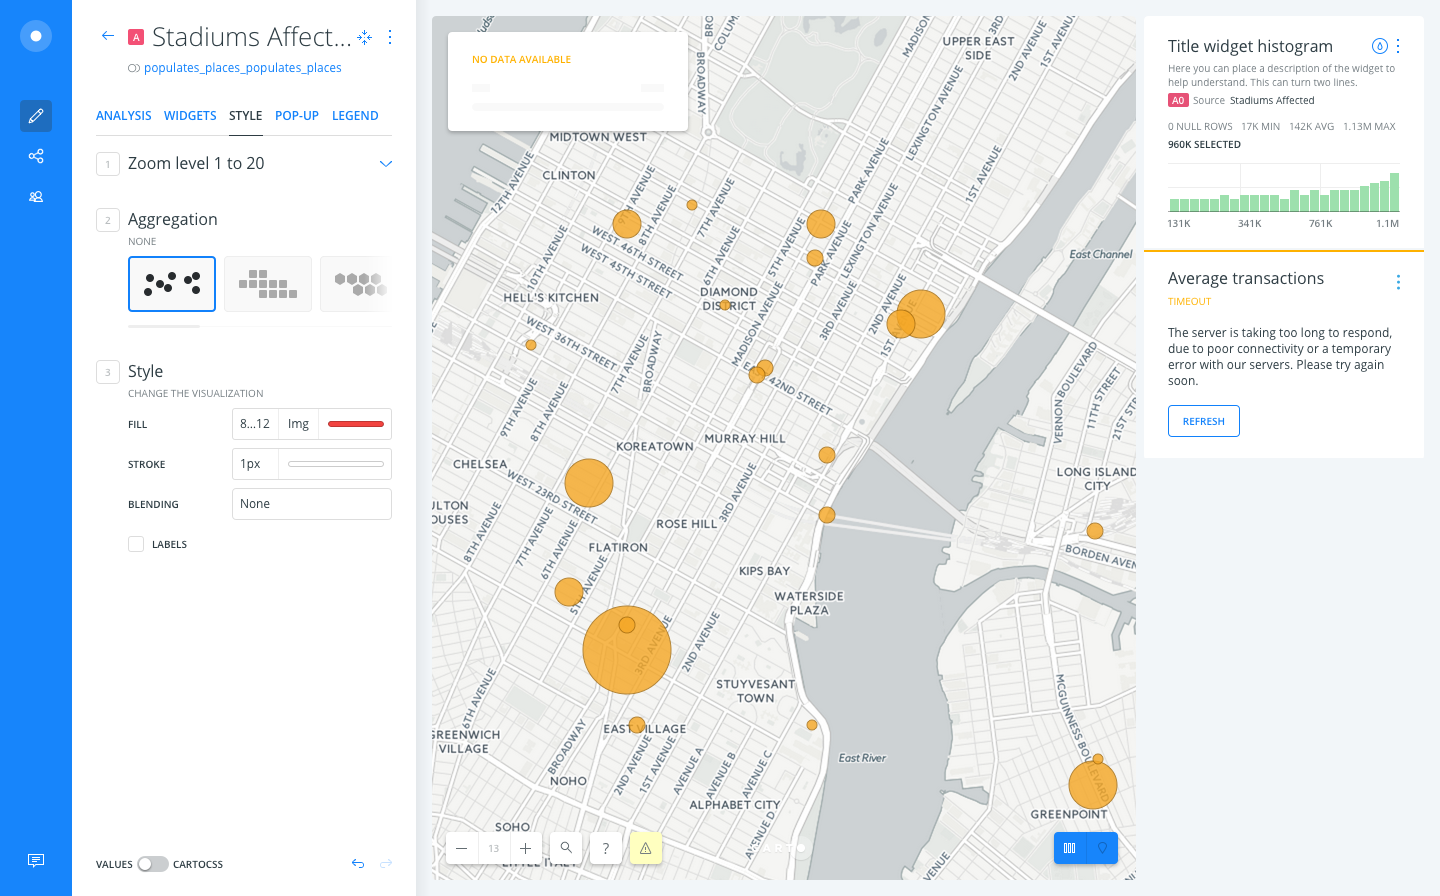Switch to the LEGEND tab

coord(355,116)
